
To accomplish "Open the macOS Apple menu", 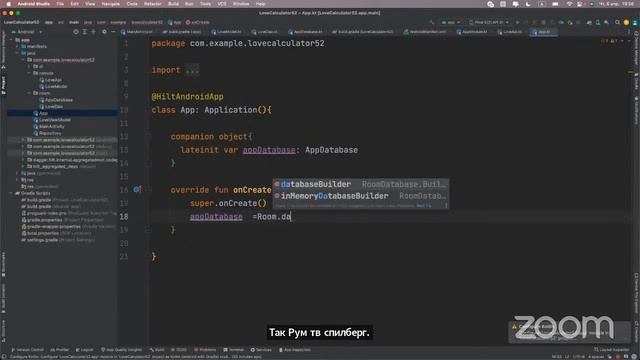I will pyautogui.click(x=8, y=4).
